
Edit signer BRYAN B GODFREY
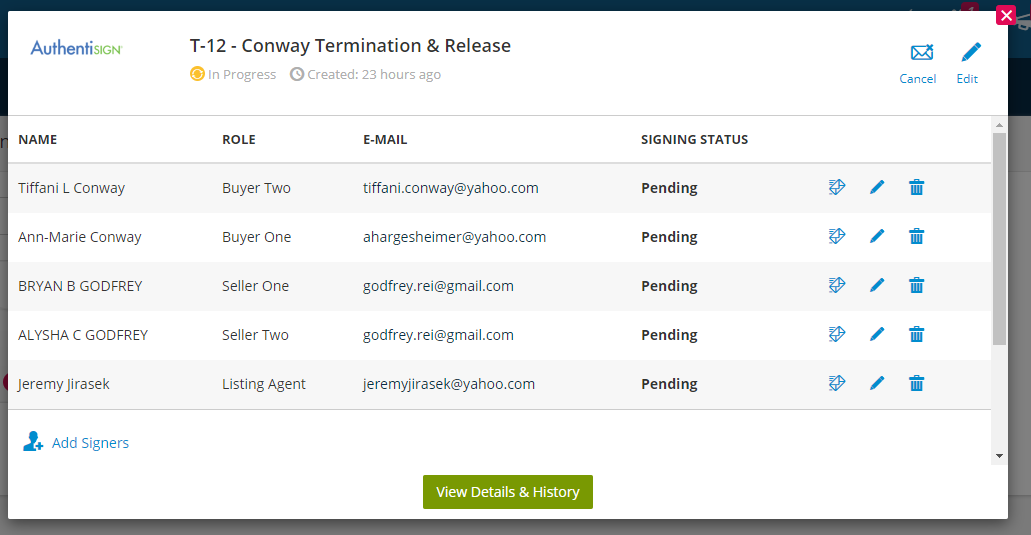point(877,285)
